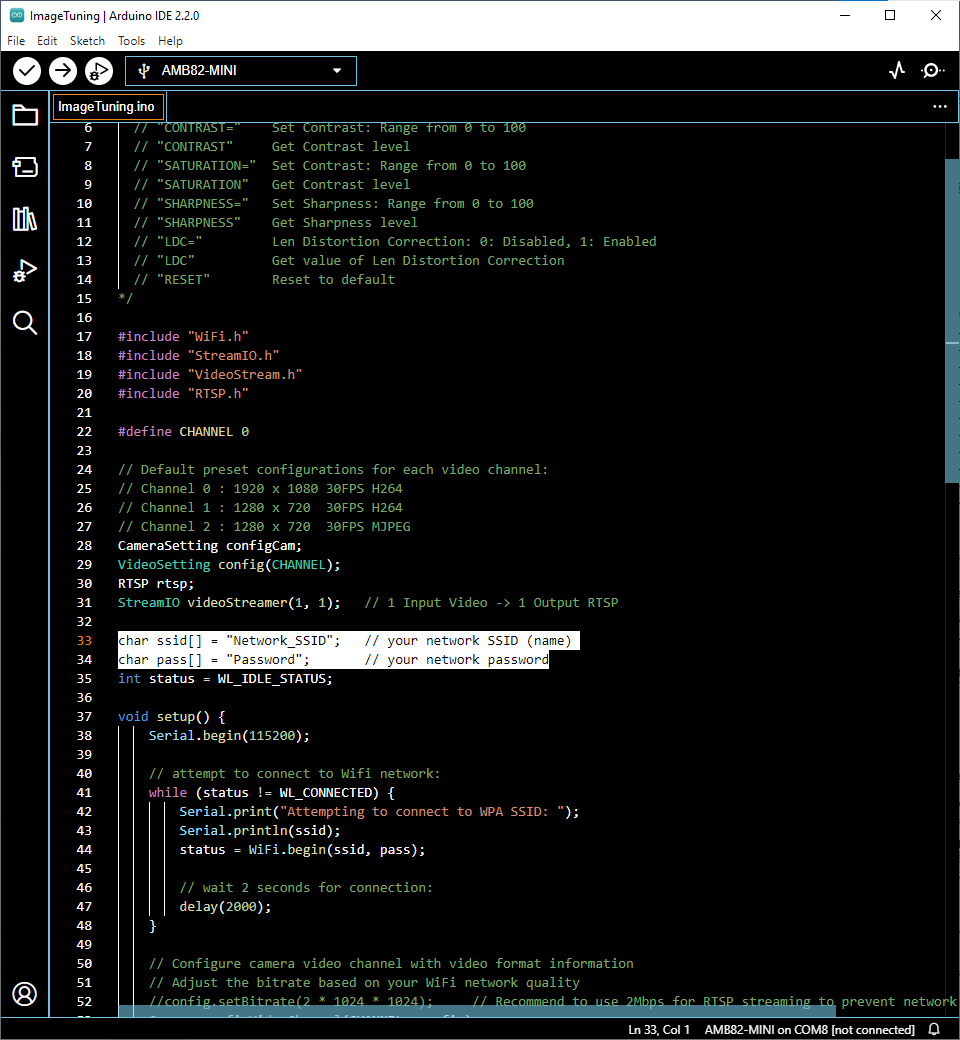Image resolution: width=960 pixels, height=1040 pixels.
Task: Open the Library Manager books icon
Action: point(25,219)
